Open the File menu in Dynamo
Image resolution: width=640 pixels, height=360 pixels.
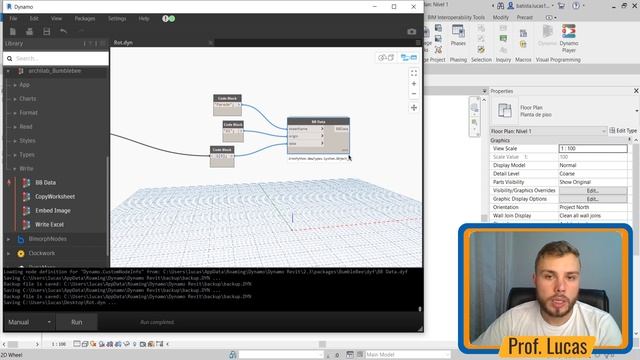13,18
